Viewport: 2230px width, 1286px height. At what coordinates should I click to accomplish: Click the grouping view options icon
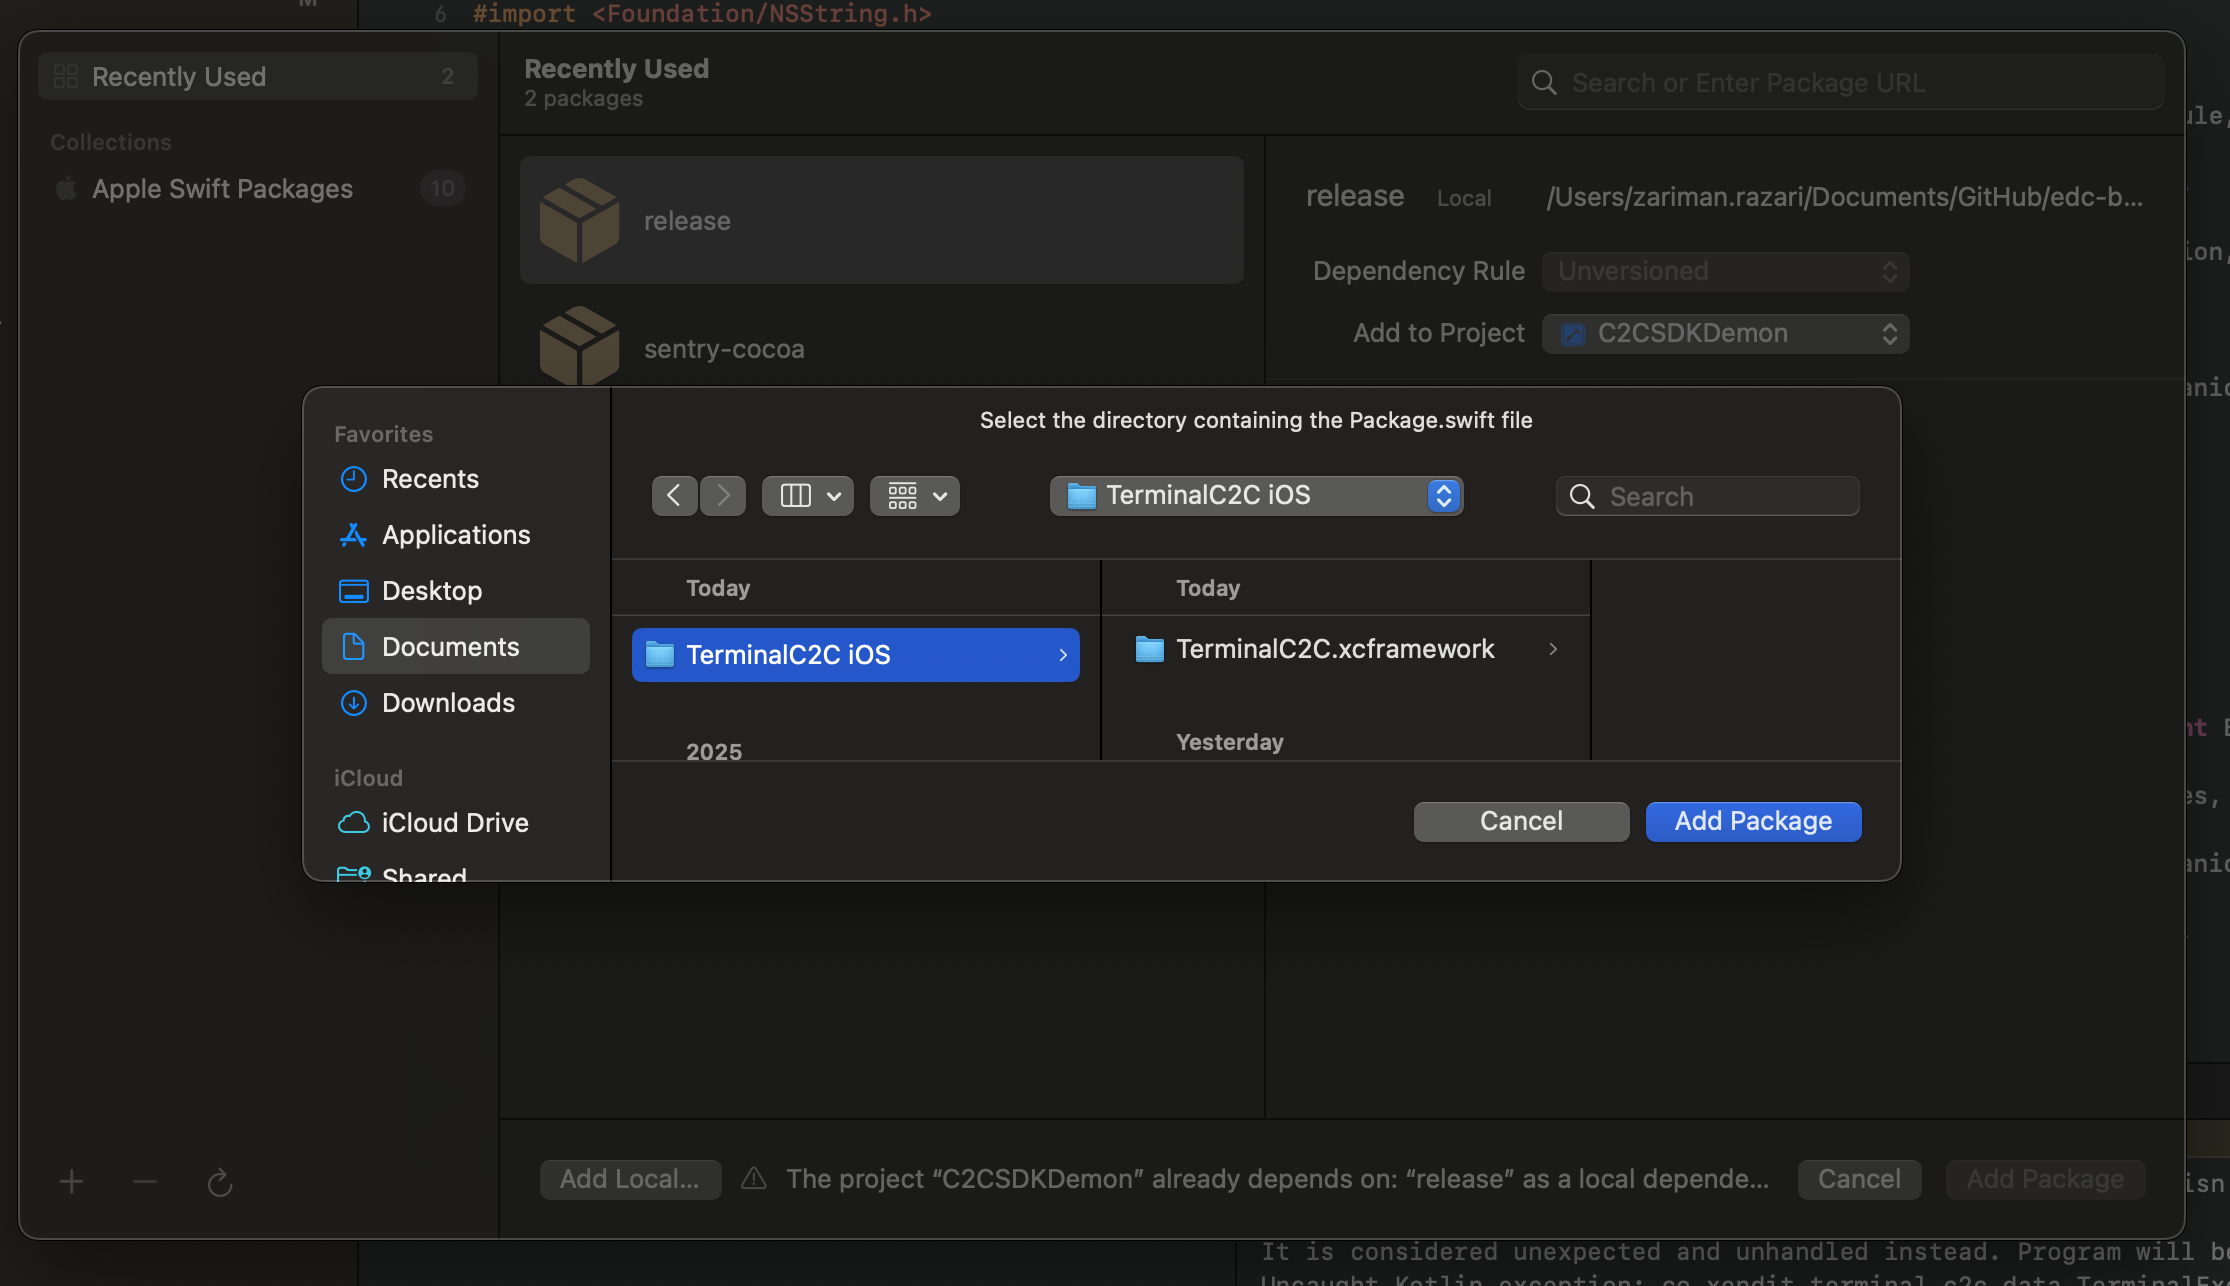point(903,495)
